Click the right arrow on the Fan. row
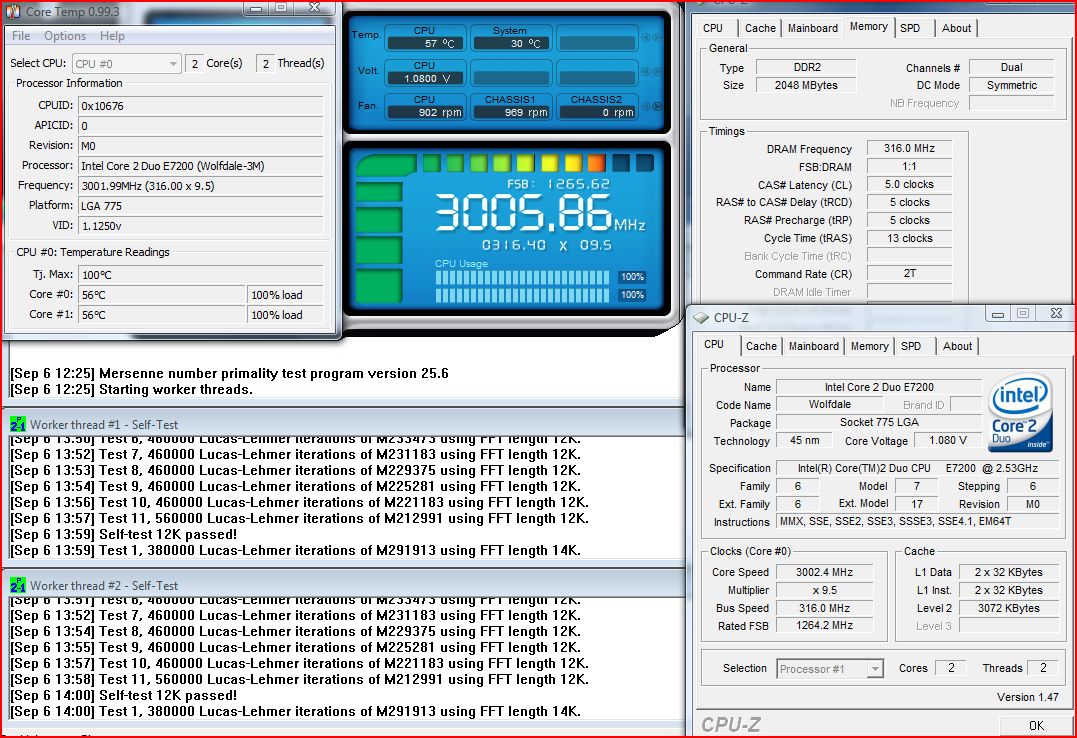The width and height of the screenshot is (1077, 738). point(657,106)
